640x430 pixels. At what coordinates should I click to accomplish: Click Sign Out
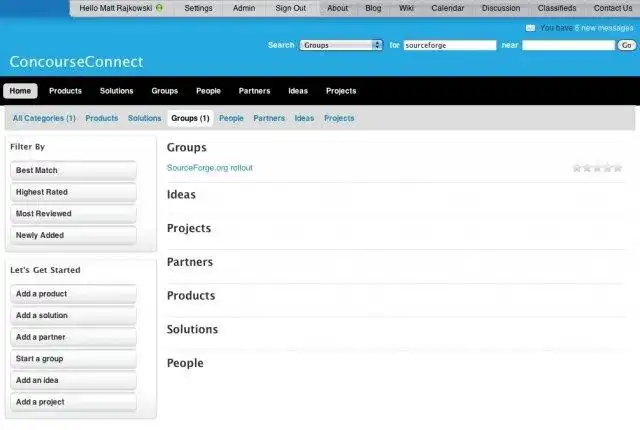point(291,8)
